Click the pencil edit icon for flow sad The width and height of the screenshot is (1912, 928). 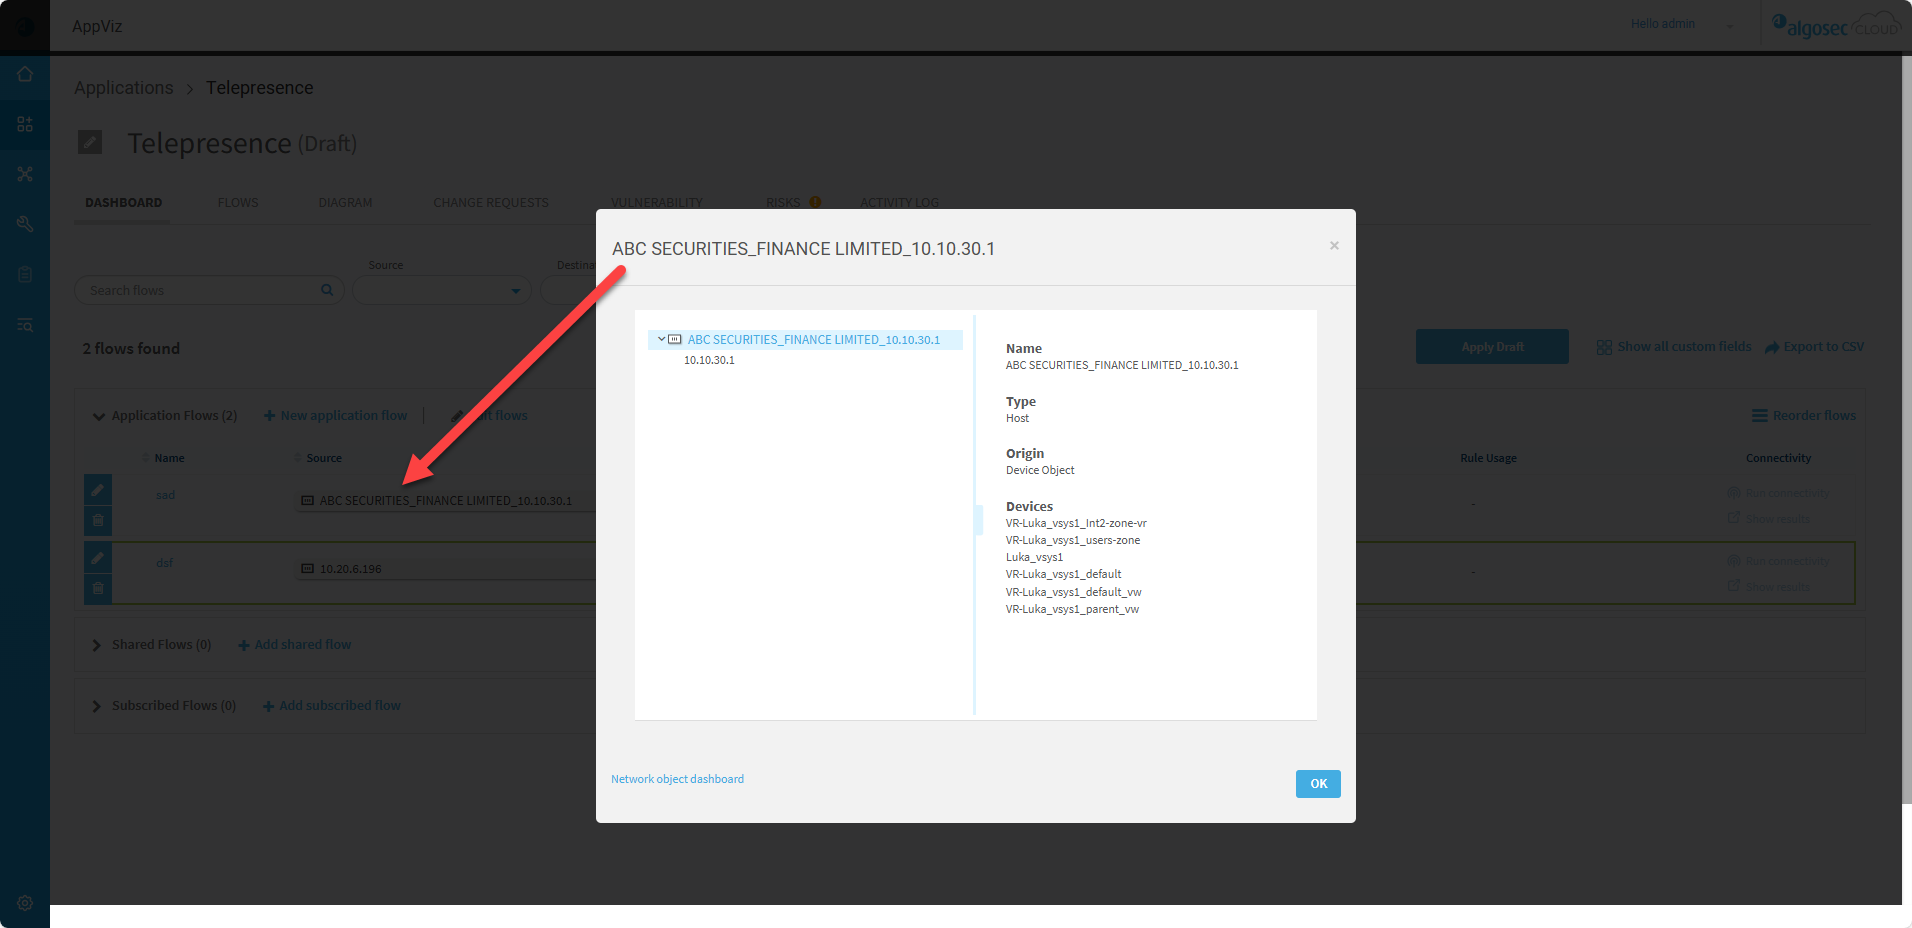[x=98, y=490]
